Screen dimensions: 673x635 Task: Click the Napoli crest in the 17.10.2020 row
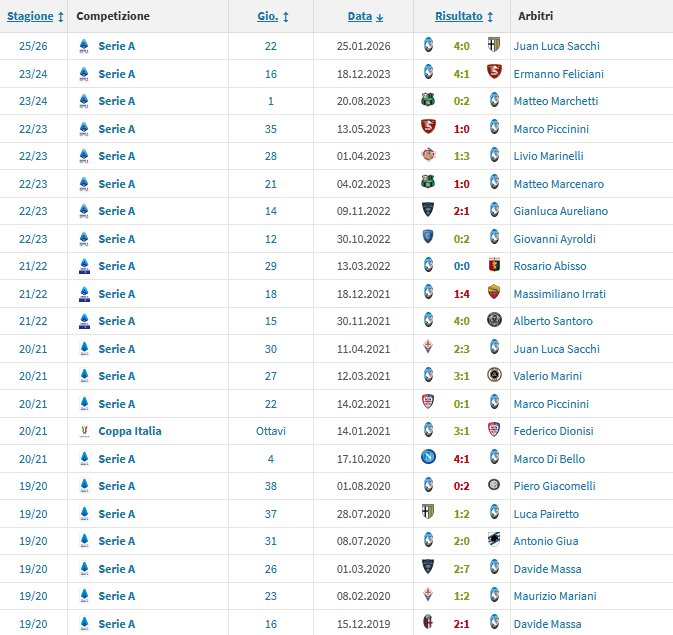429,459
